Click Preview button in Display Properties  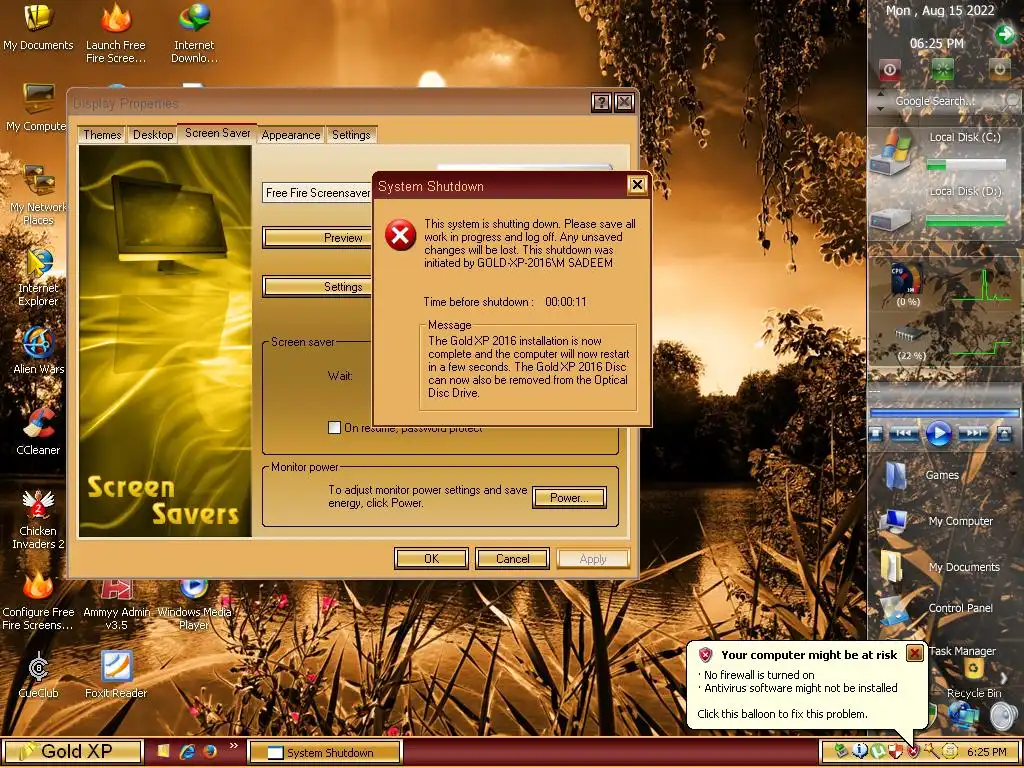click(x=318, y=238)
